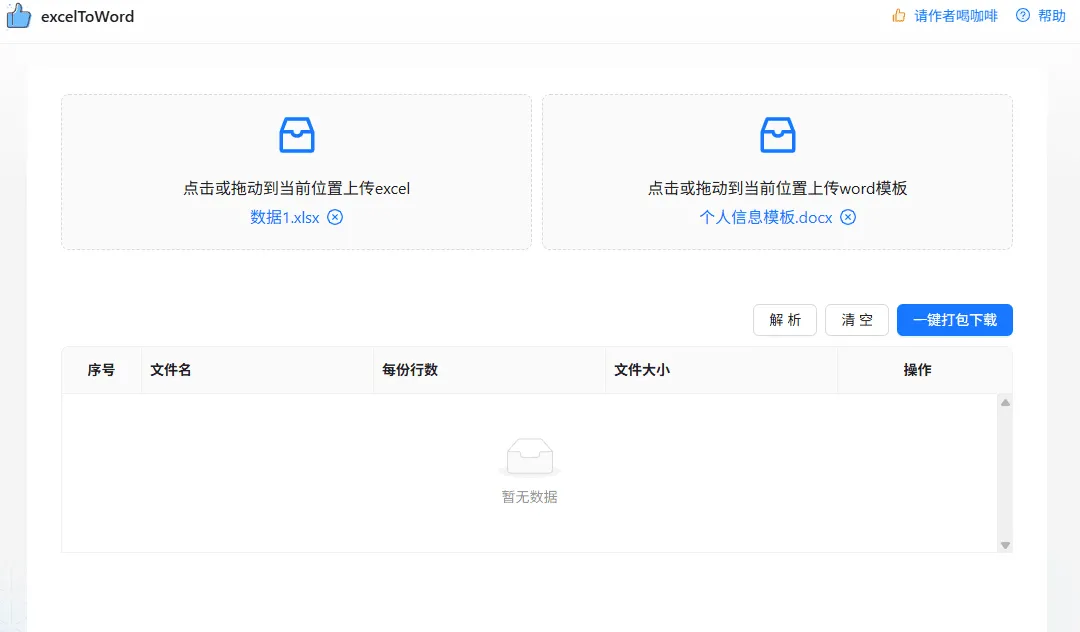Image resolution: width=1080 pixels, height=632 pixels.
Task: Click the 清空 button
Action: click(x=857, y=320)
